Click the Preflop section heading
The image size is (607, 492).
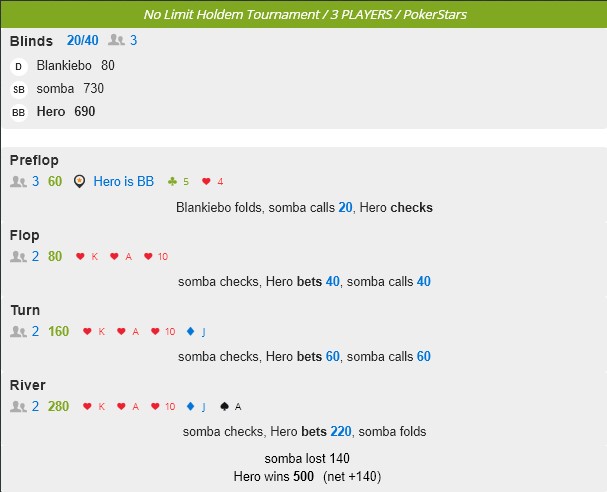(x=34, y=160)
